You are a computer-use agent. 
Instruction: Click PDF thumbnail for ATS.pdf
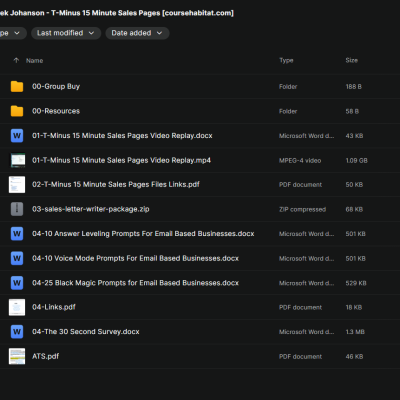(17, 356)
